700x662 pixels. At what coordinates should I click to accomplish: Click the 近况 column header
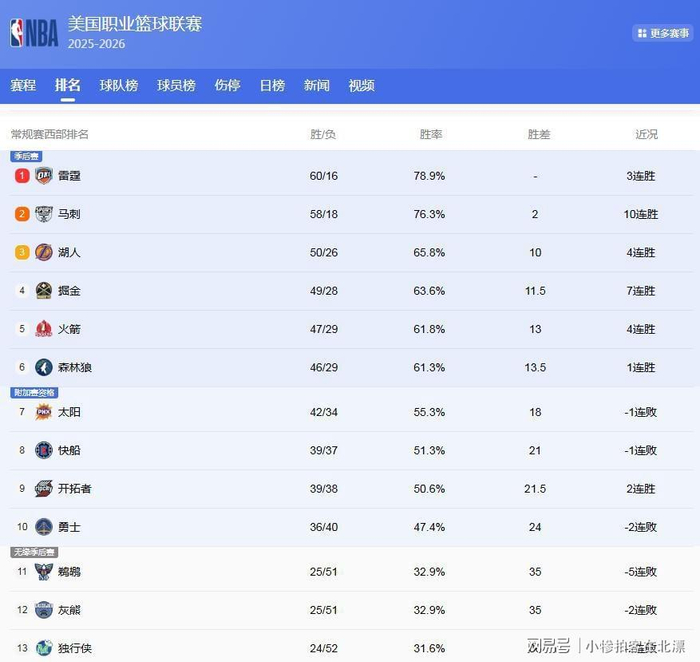tap(647, 134)
